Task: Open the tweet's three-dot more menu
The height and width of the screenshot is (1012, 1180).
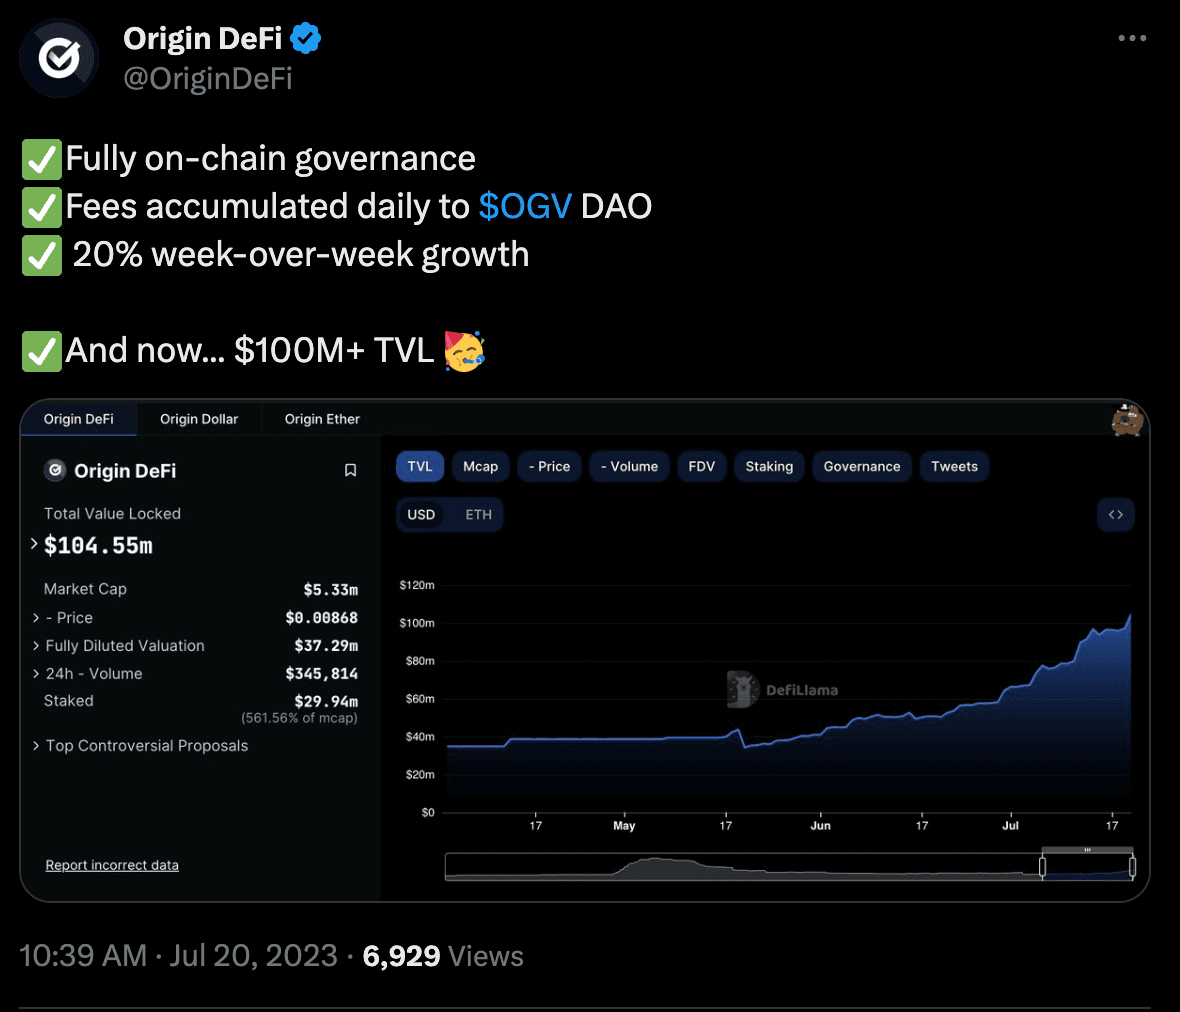Action: [1132, 38]
